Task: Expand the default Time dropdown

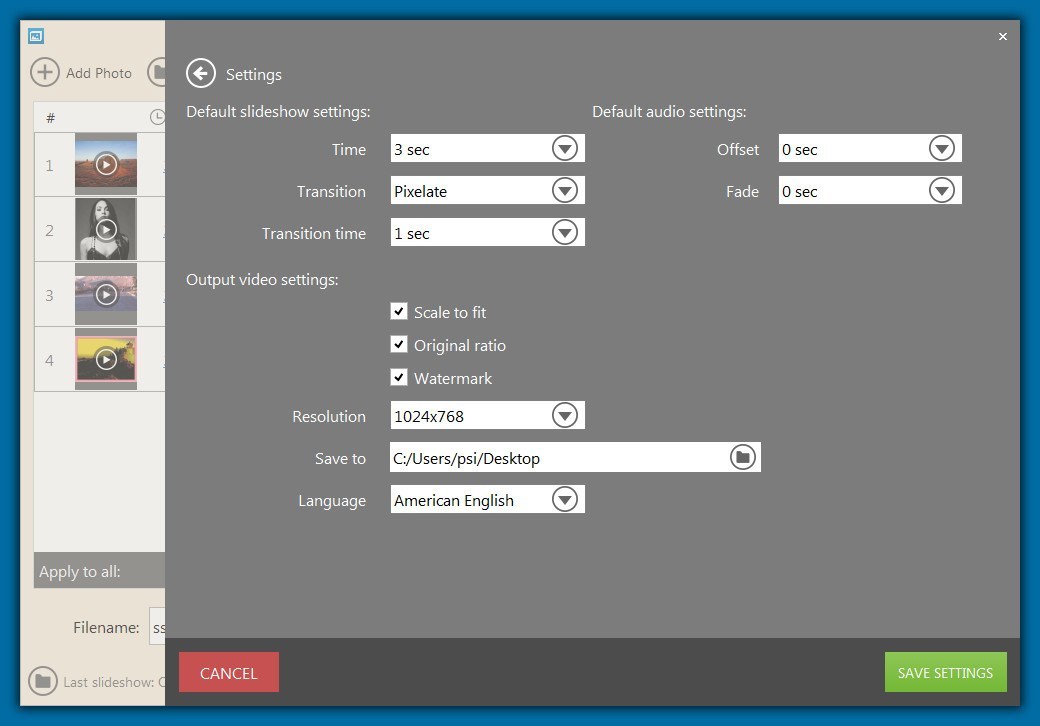Action: coord(565,147)
